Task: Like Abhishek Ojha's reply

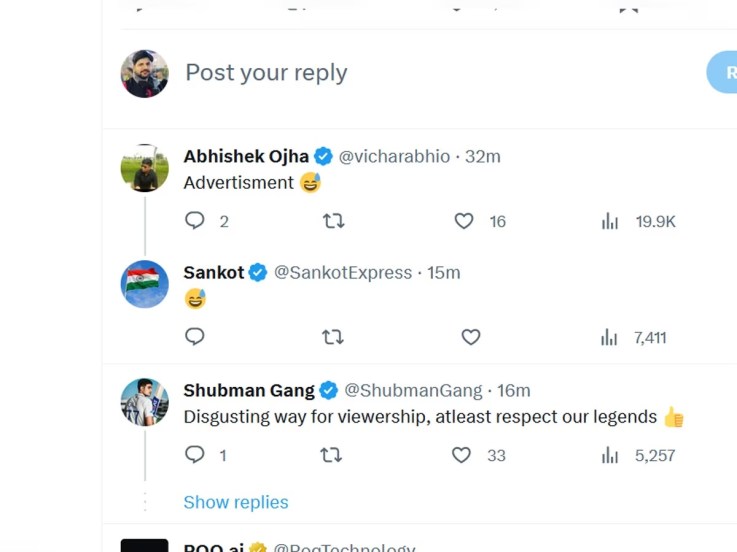Action: [464, 221]
